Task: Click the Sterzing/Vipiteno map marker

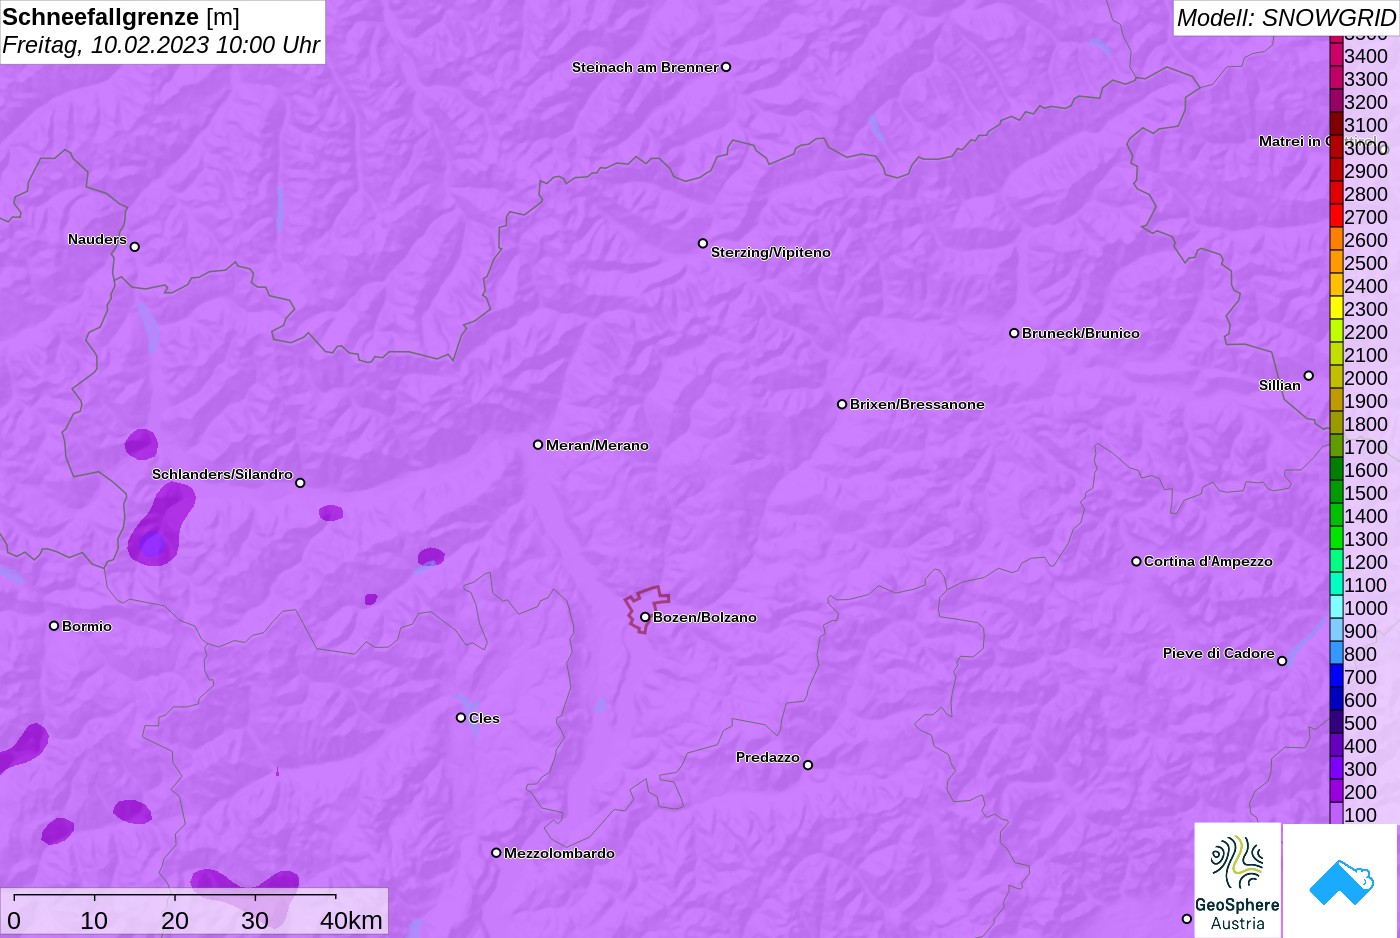Action: (x=703, y=243)
